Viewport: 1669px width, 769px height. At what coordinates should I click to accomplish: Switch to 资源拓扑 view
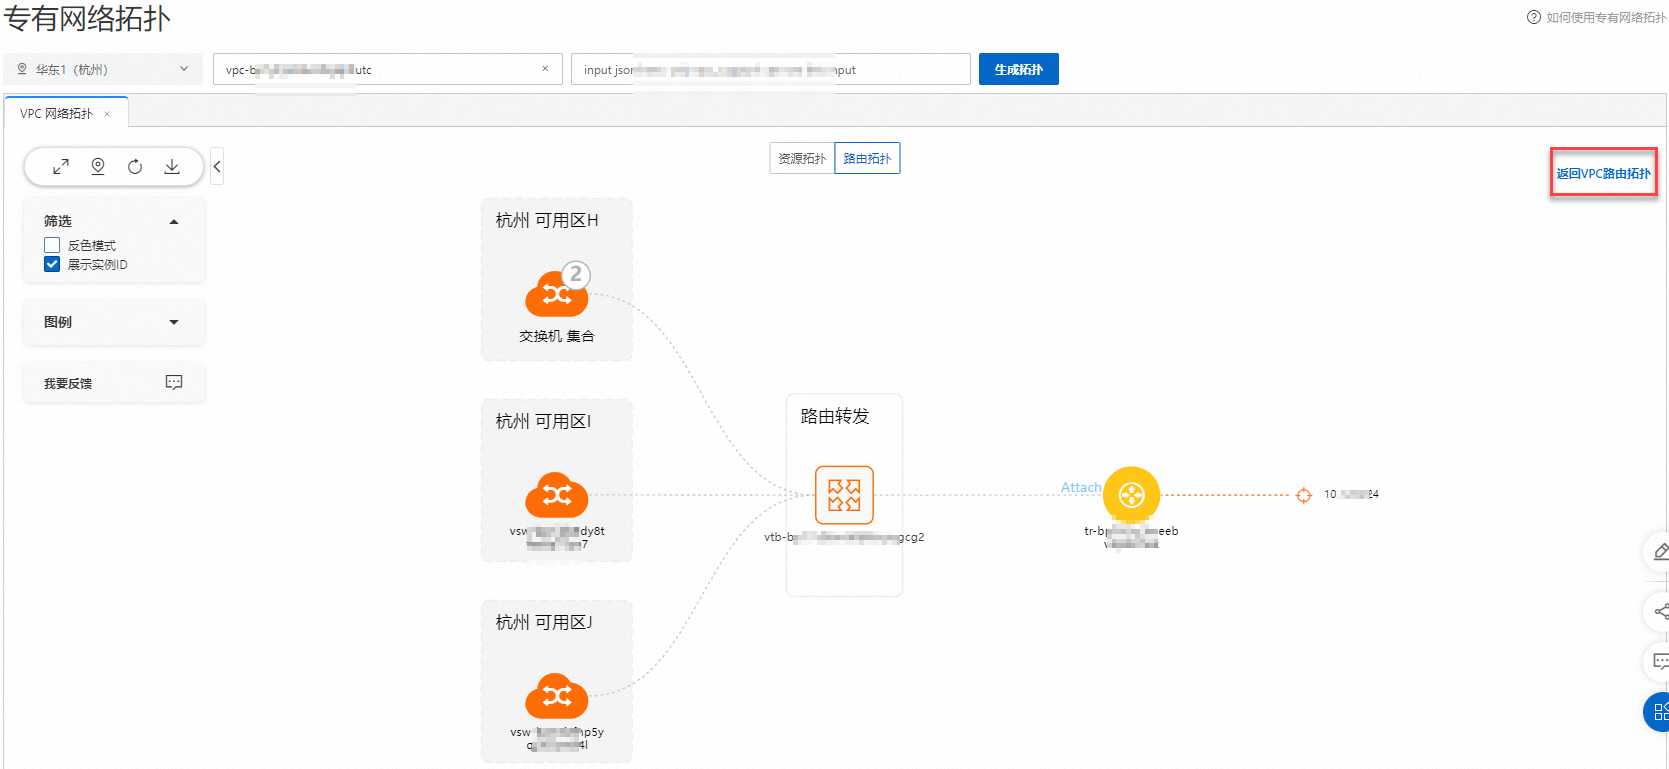pyautogui.click(x=802, y=158)
